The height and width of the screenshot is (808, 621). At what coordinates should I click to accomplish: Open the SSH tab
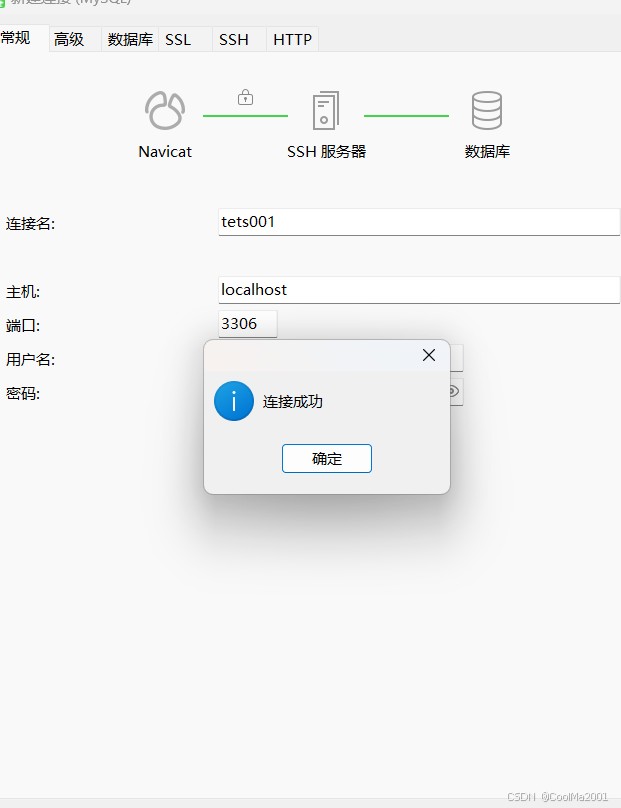pos(239,40)
